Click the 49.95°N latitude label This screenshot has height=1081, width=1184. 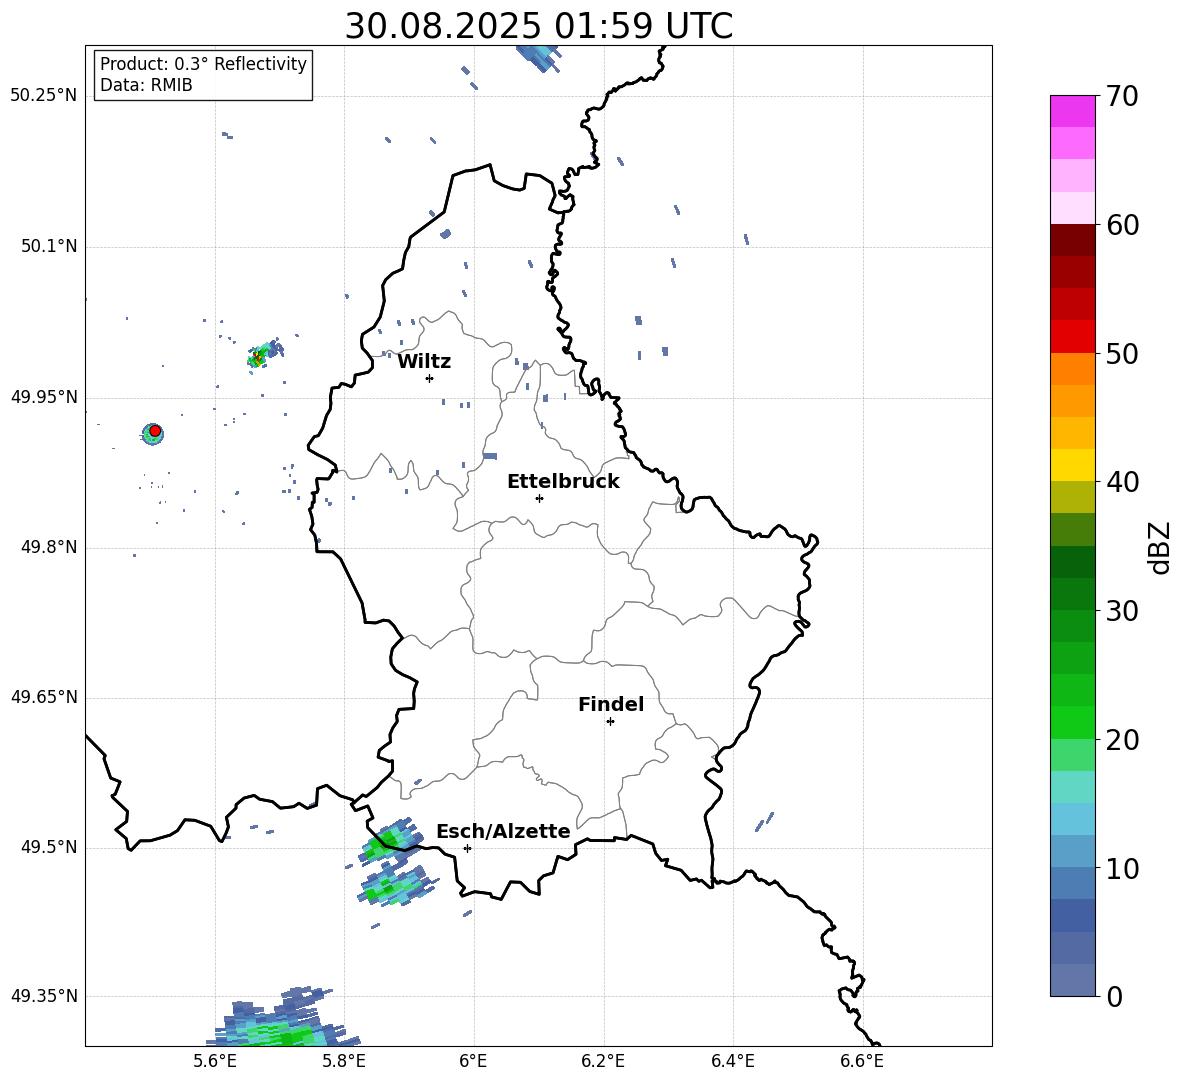pos(44,397)
